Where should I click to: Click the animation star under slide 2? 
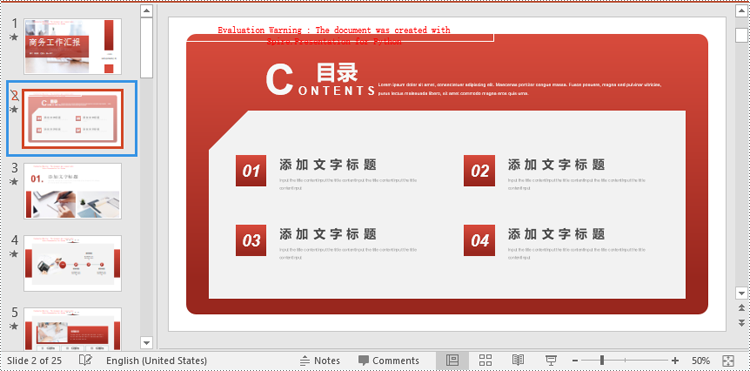pyautogui.click(x=14, y=109)
